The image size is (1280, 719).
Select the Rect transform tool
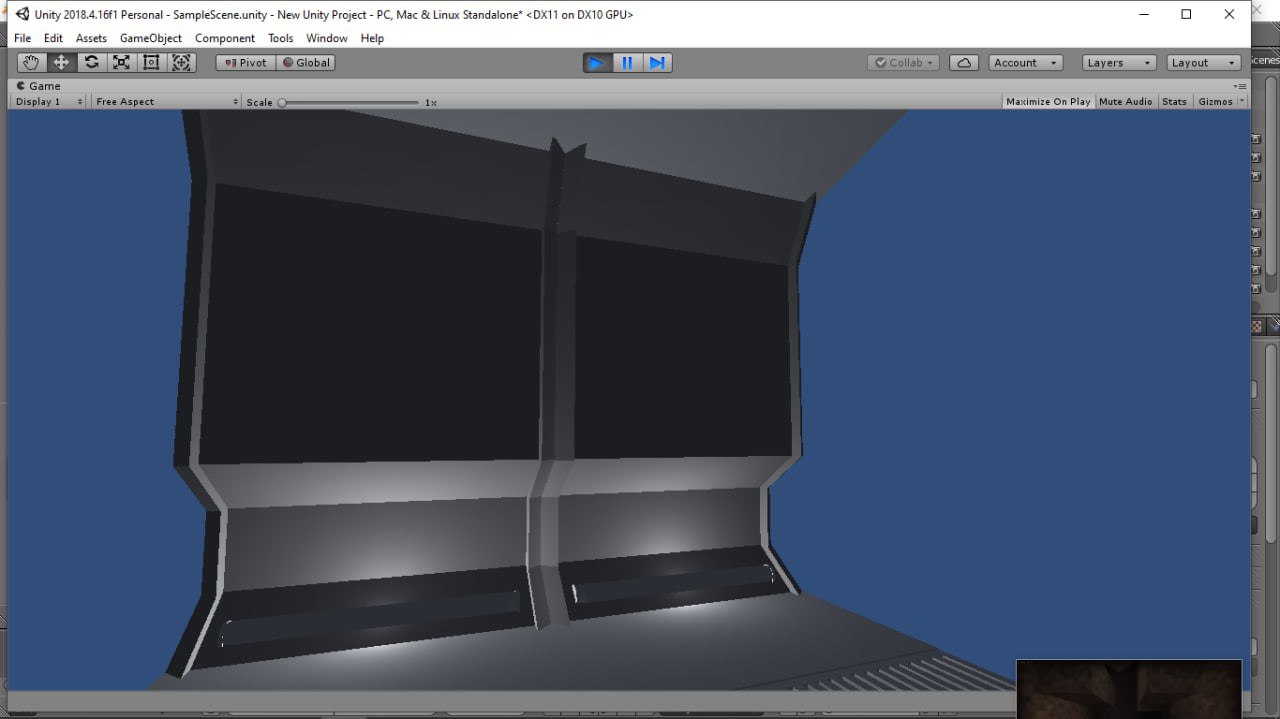coord(151,62)
